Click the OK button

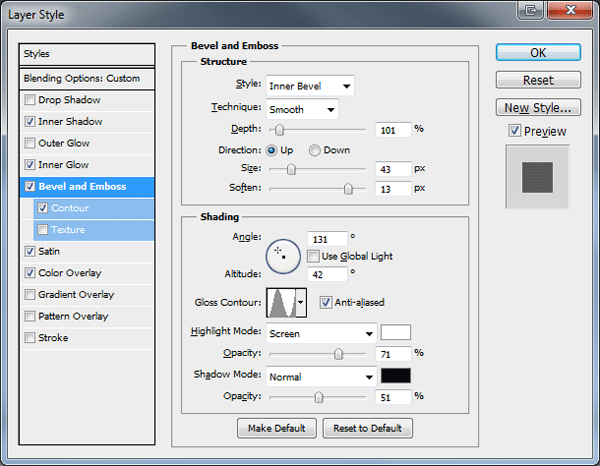click(538, 52)
